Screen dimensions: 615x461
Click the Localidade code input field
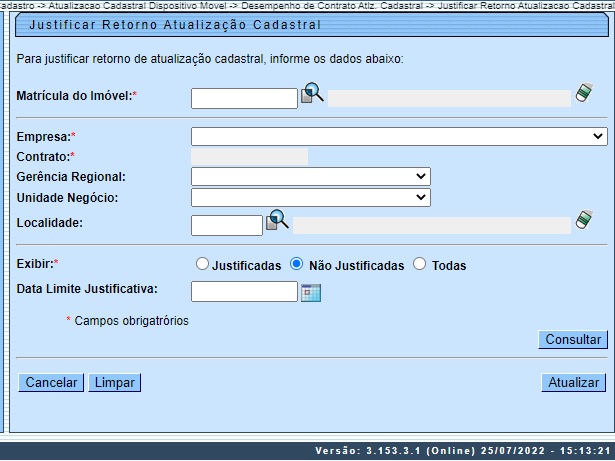226,226
